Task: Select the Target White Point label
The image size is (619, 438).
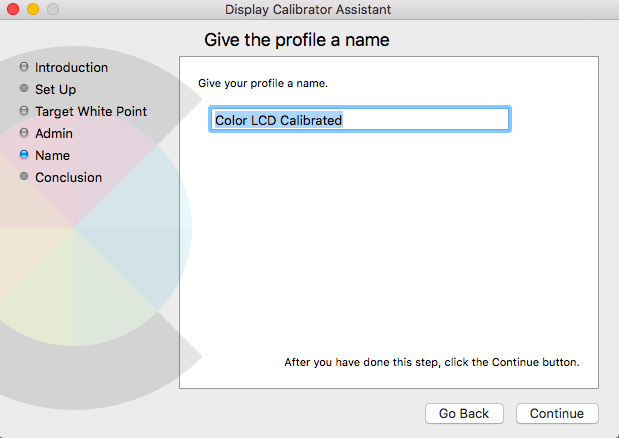Action: pyautogui.click(x=91, y=111)
